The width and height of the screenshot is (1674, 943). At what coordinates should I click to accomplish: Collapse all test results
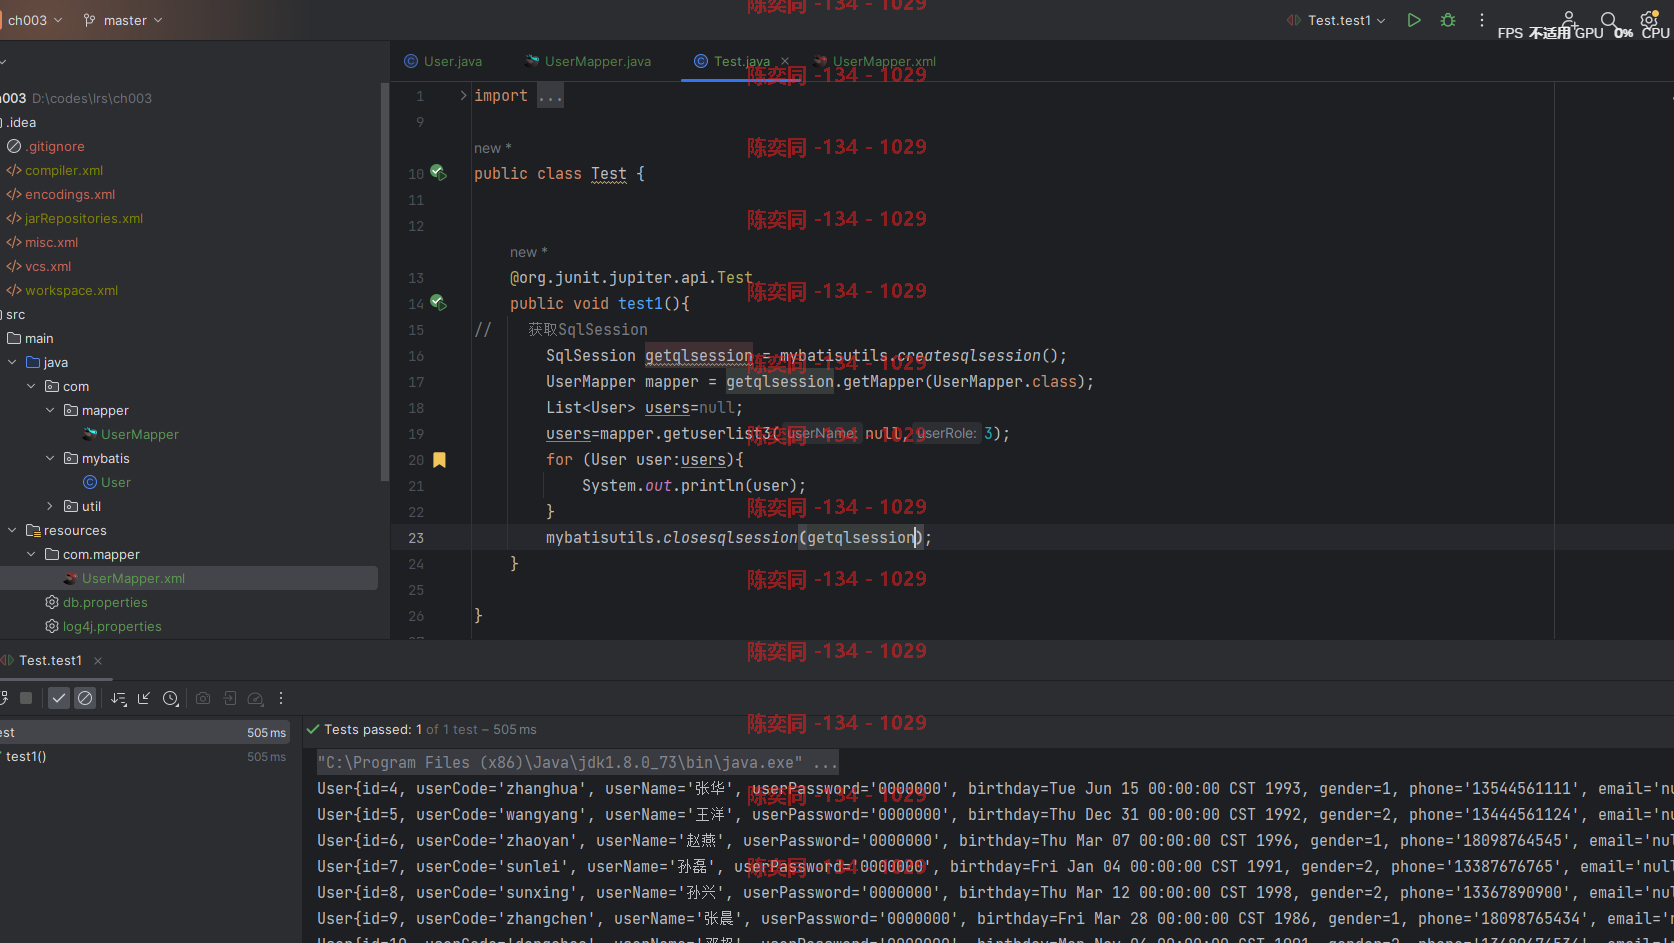click(x=144, y=698)
